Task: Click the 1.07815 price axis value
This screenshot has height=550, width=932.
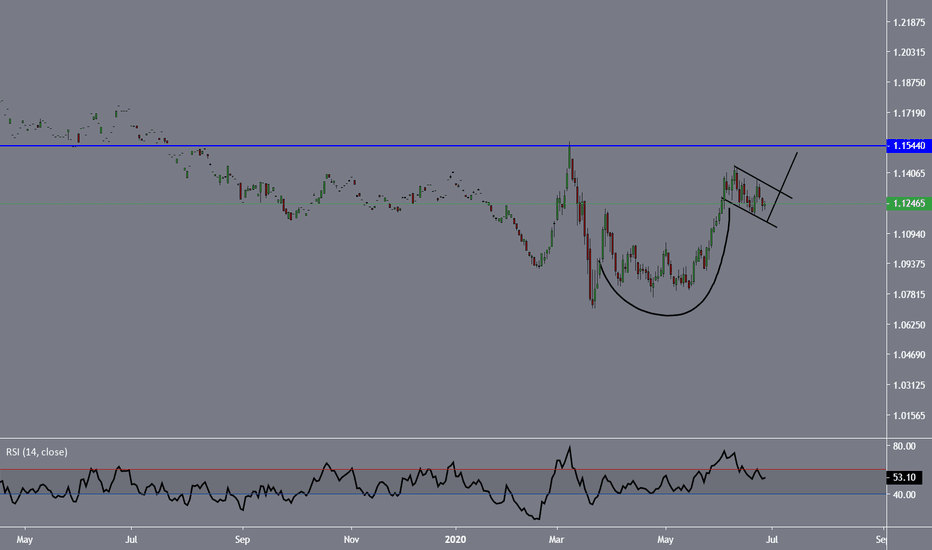Action: 909,294
